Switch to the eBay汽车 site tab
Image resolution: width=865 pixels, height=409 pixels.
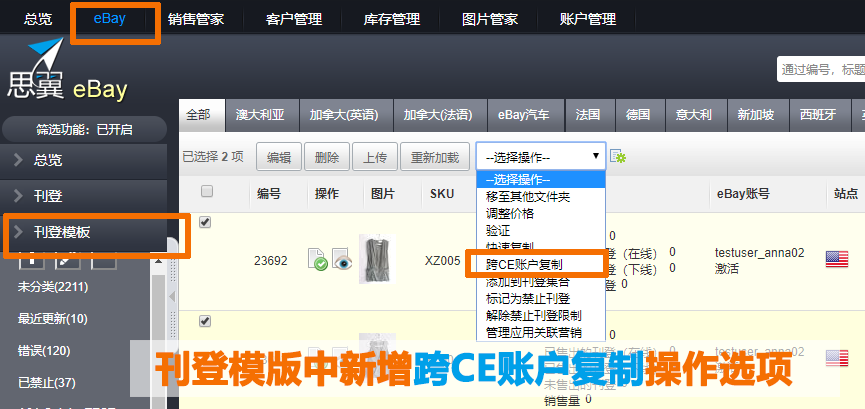click(x=527, y=115)
